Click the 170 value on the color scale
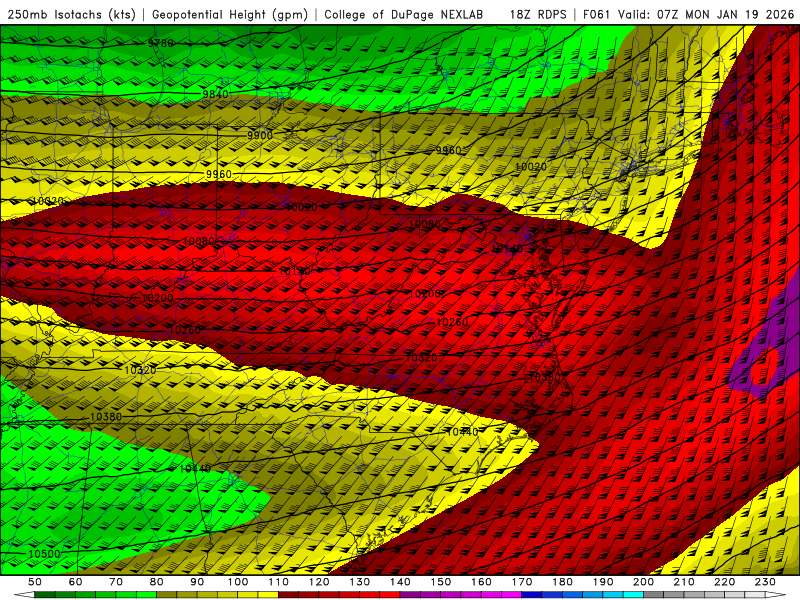 coord(522,582)
